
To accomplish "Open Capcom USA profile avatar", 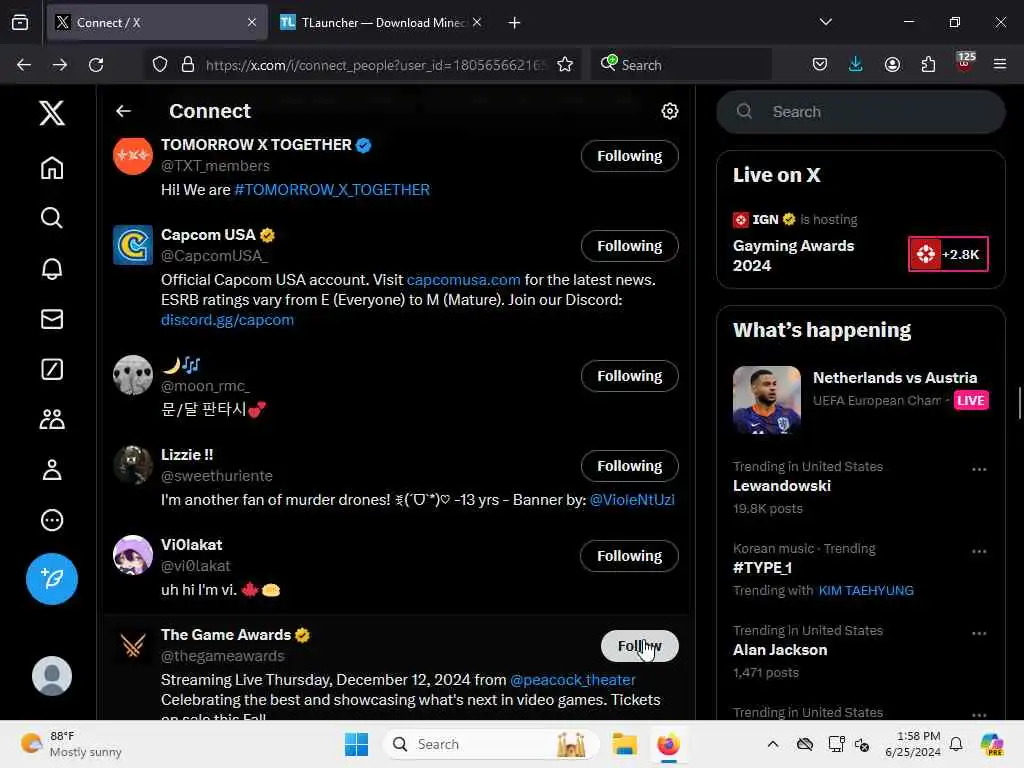I will click(133, 245).
